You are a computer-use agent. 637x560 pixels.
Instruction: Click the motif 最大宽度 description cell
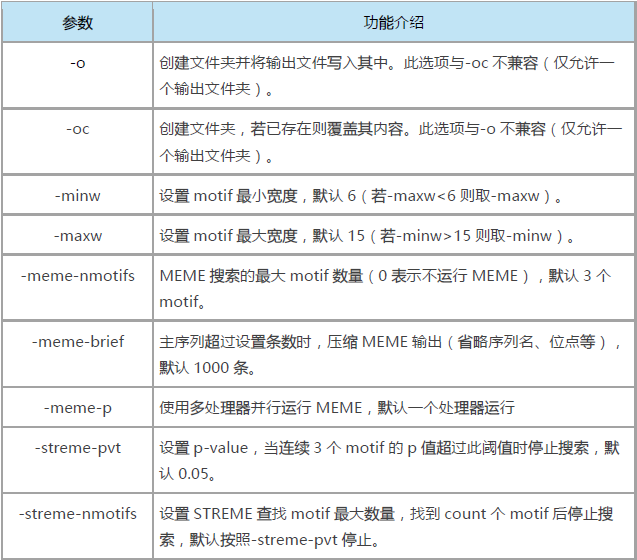coord(367,237)
